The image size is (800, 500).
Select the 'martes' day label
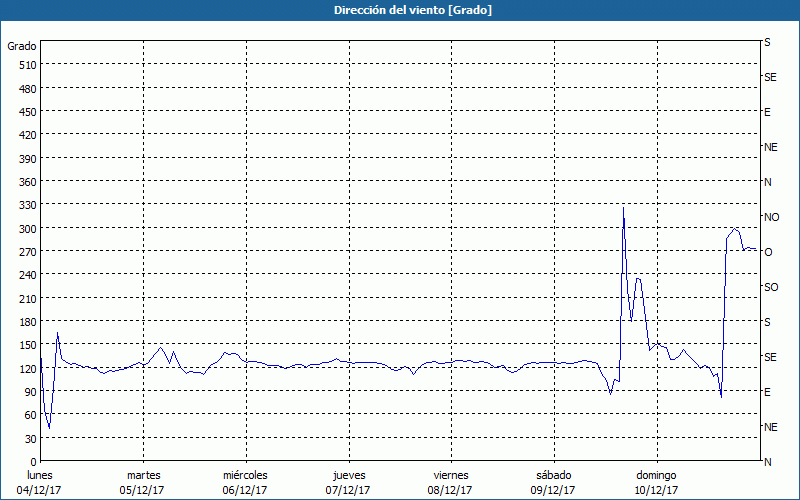pyautogui.click(x=143, y=475)
